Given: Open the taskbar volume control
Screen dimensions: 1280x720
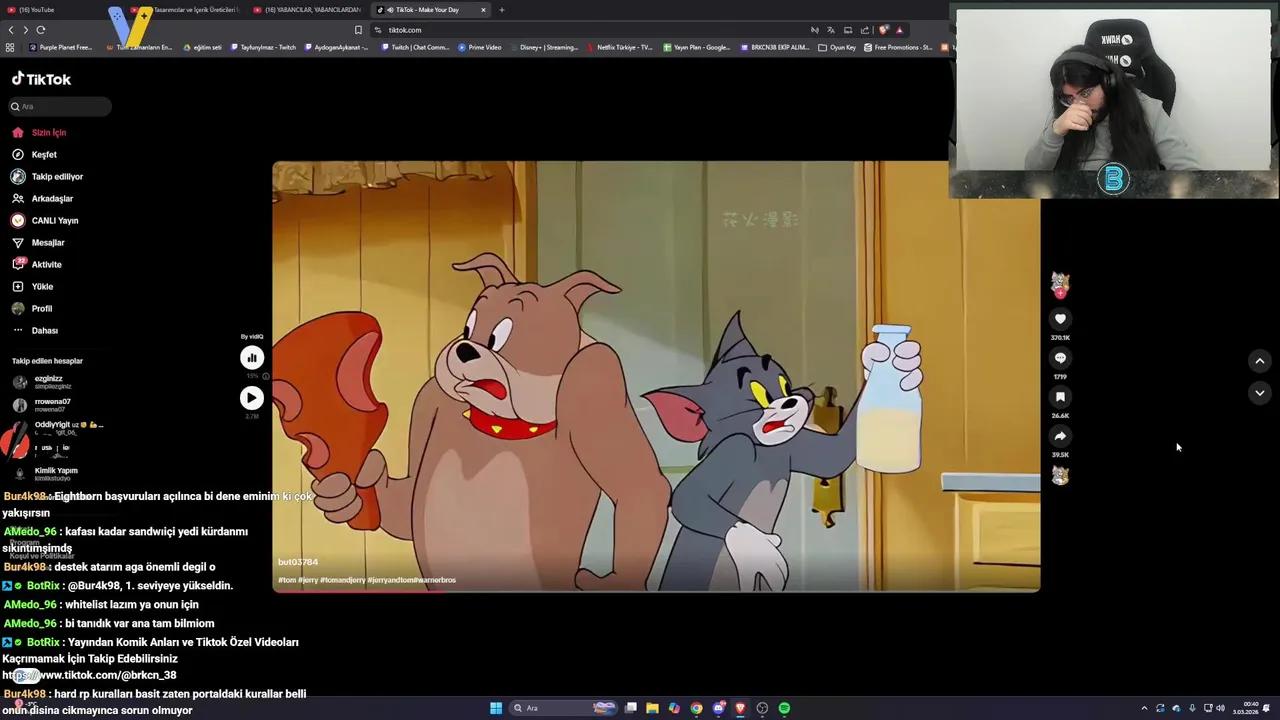Looking at the screenshot, I should 1220,708.
